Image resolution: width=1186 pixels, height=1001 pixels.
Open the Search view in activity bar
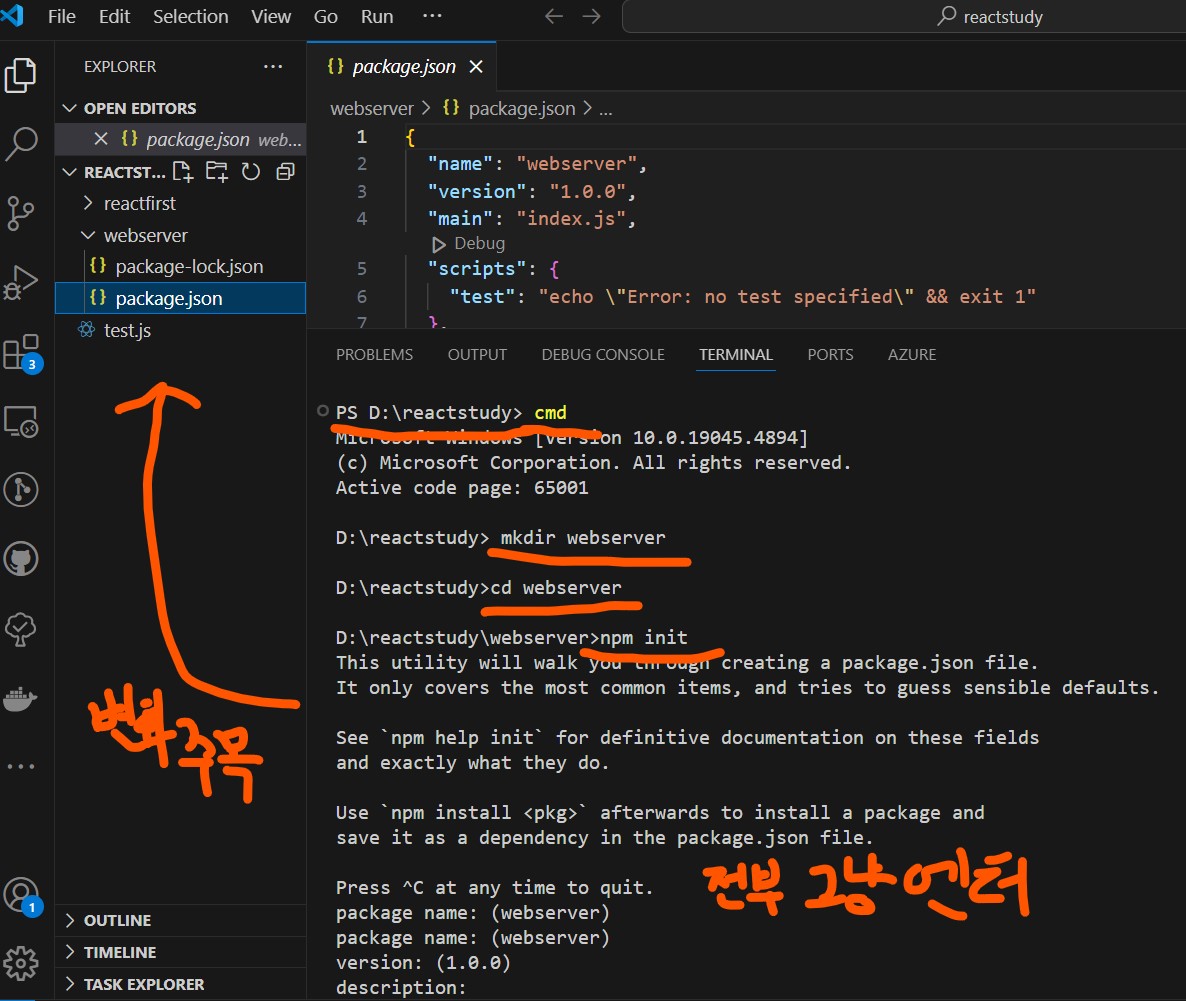(x=20, y=144)
